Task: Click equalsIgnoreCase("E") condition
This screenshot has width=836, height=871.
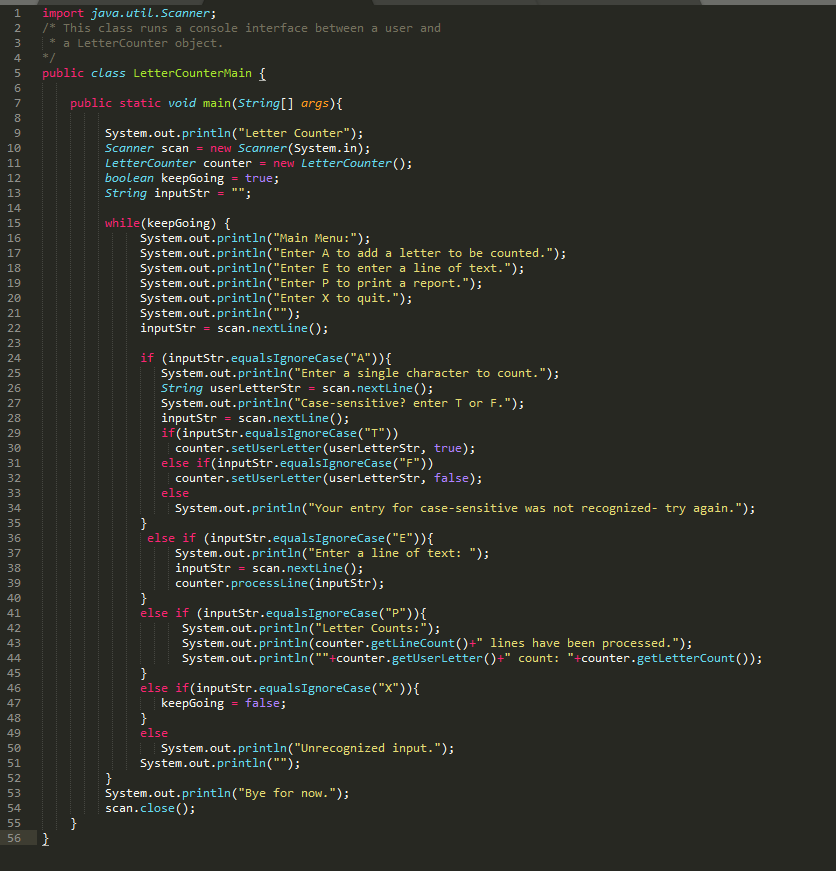Action: pyautogui.click(x=346, y=538)
